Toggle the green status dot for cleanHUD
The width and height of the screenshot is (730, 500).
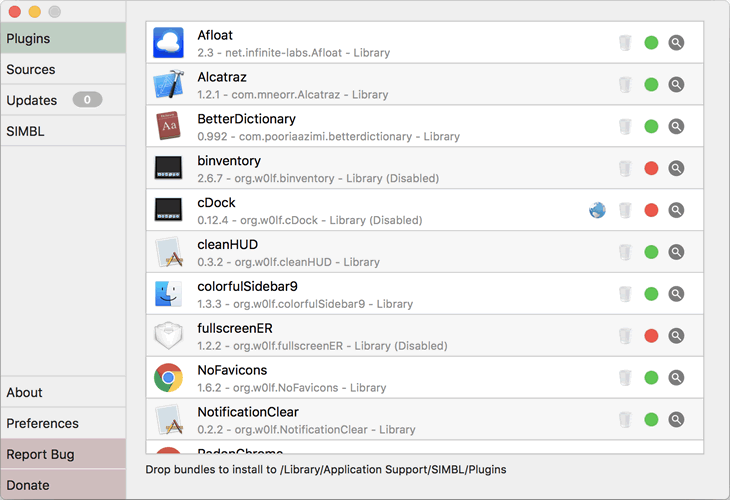click(x=651, y=252)
